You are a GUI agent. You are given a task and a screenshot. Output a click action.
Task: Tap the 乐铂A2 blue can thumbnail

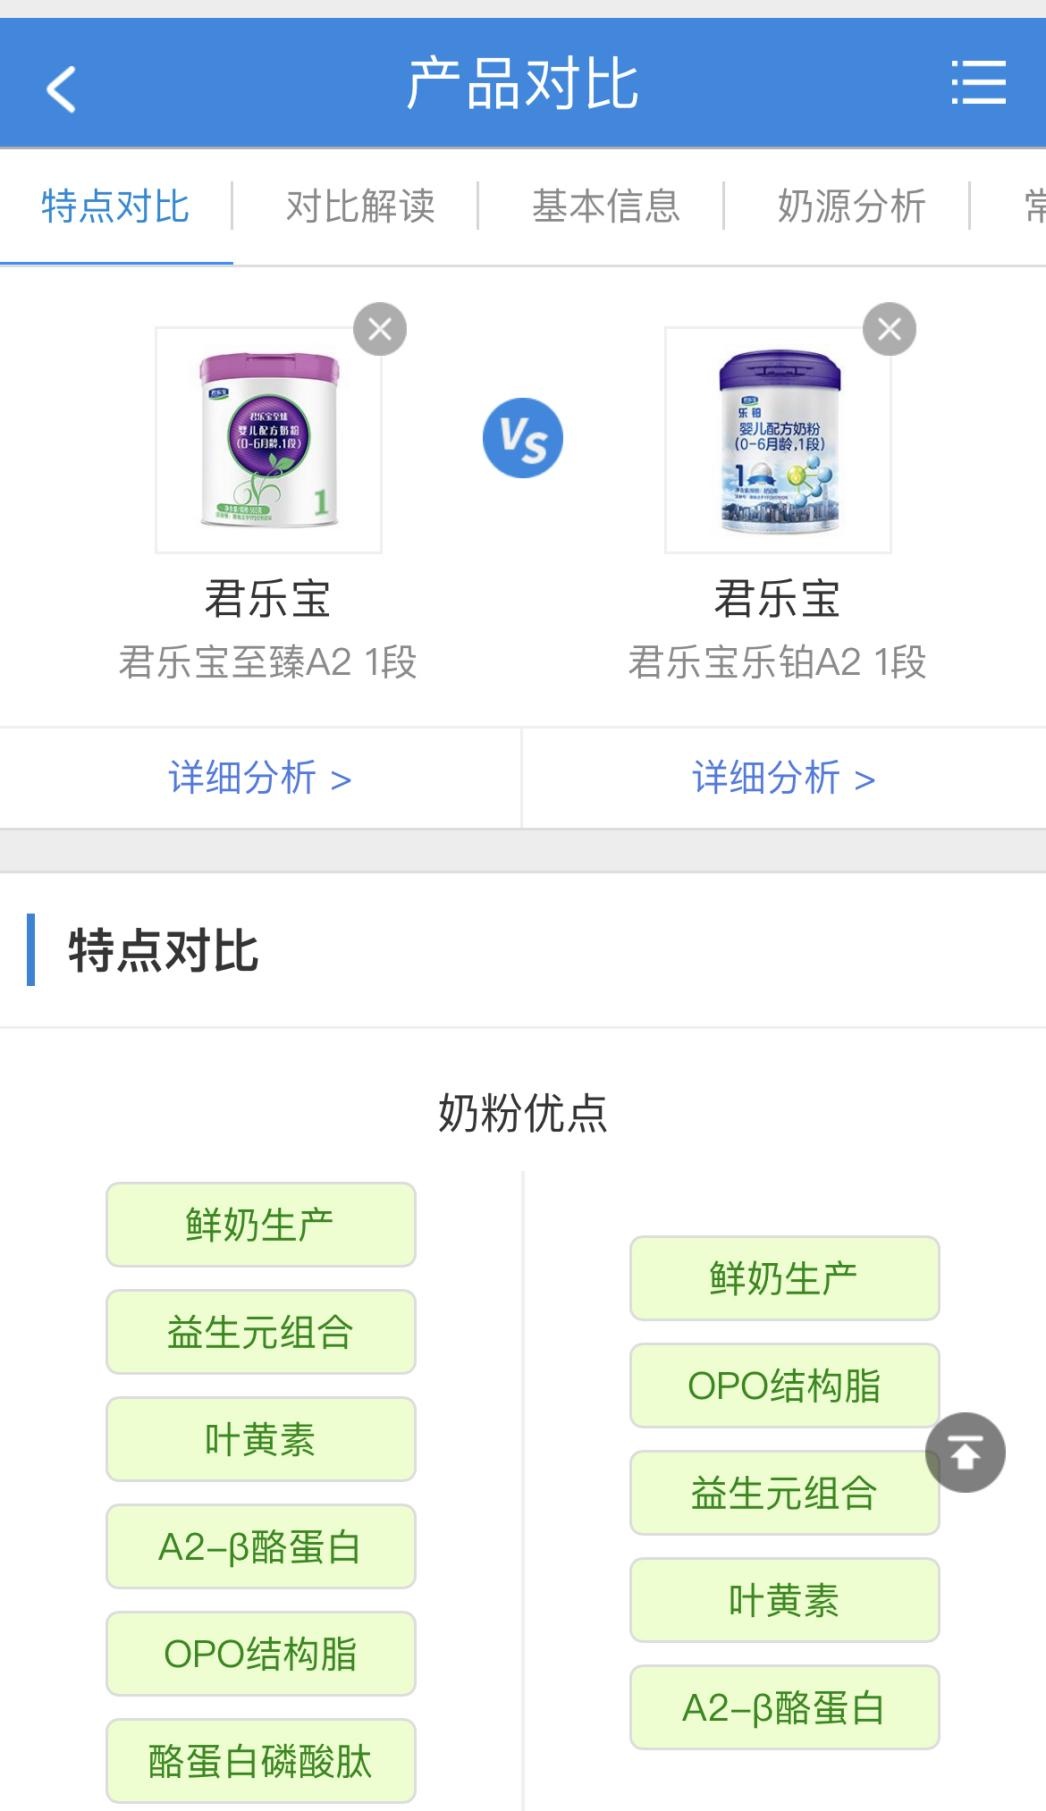(778, 440)
